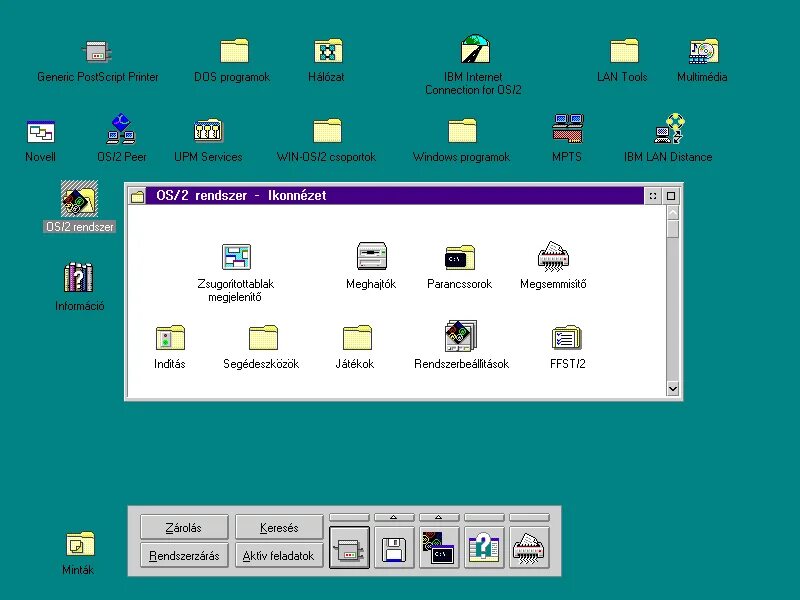The image size is (800, 600).
Task: Select the Novell desktop icon
Action: pos(40,132)
